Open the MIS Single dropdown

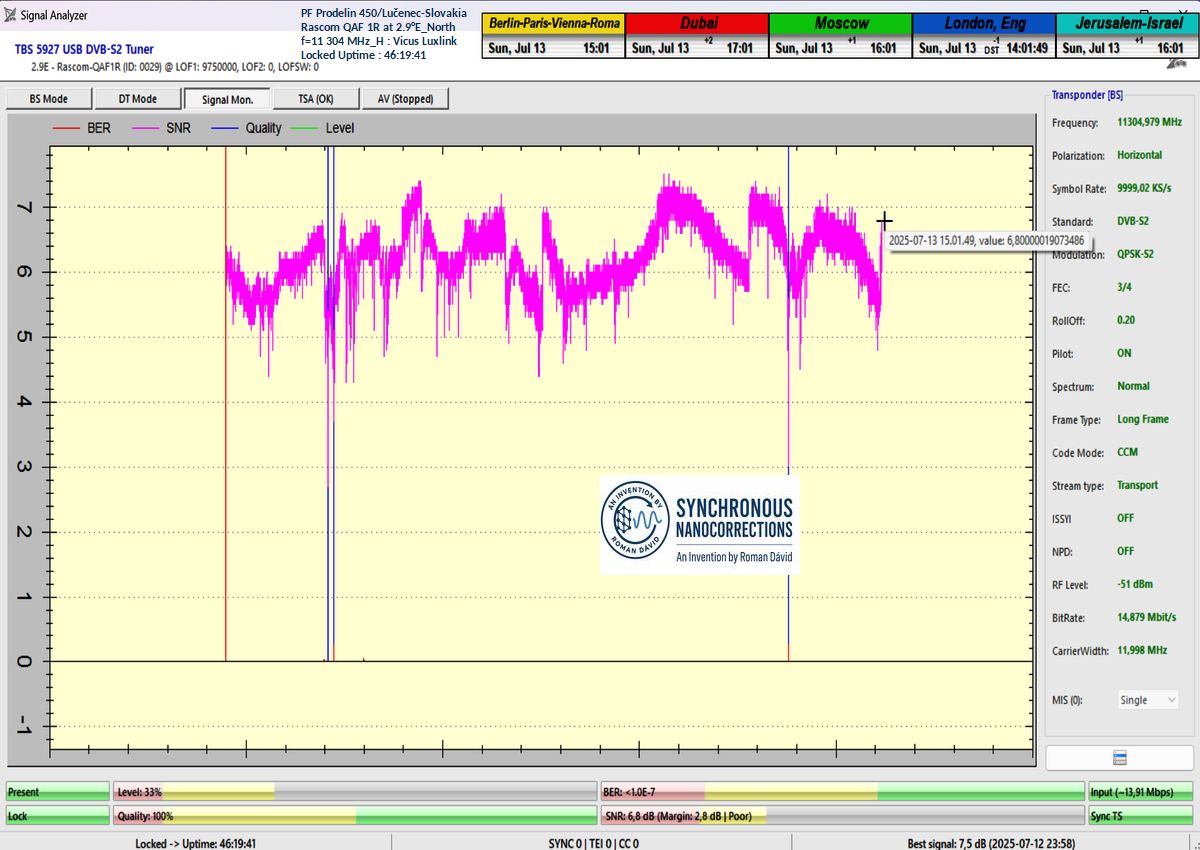coord(1145,700)
